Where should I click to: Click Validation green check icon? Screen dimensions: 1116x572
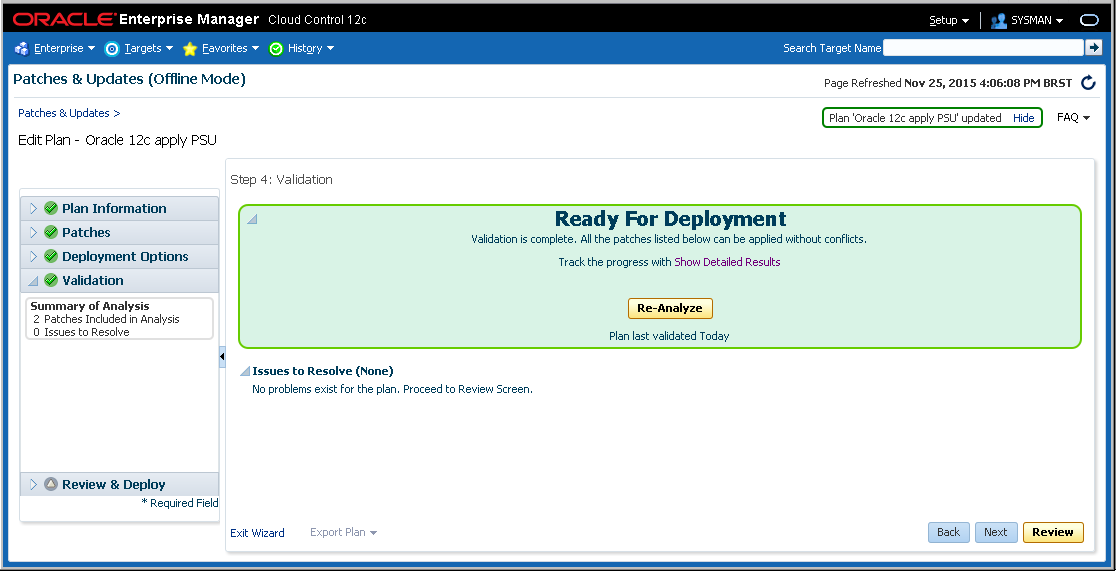(51, 280)
